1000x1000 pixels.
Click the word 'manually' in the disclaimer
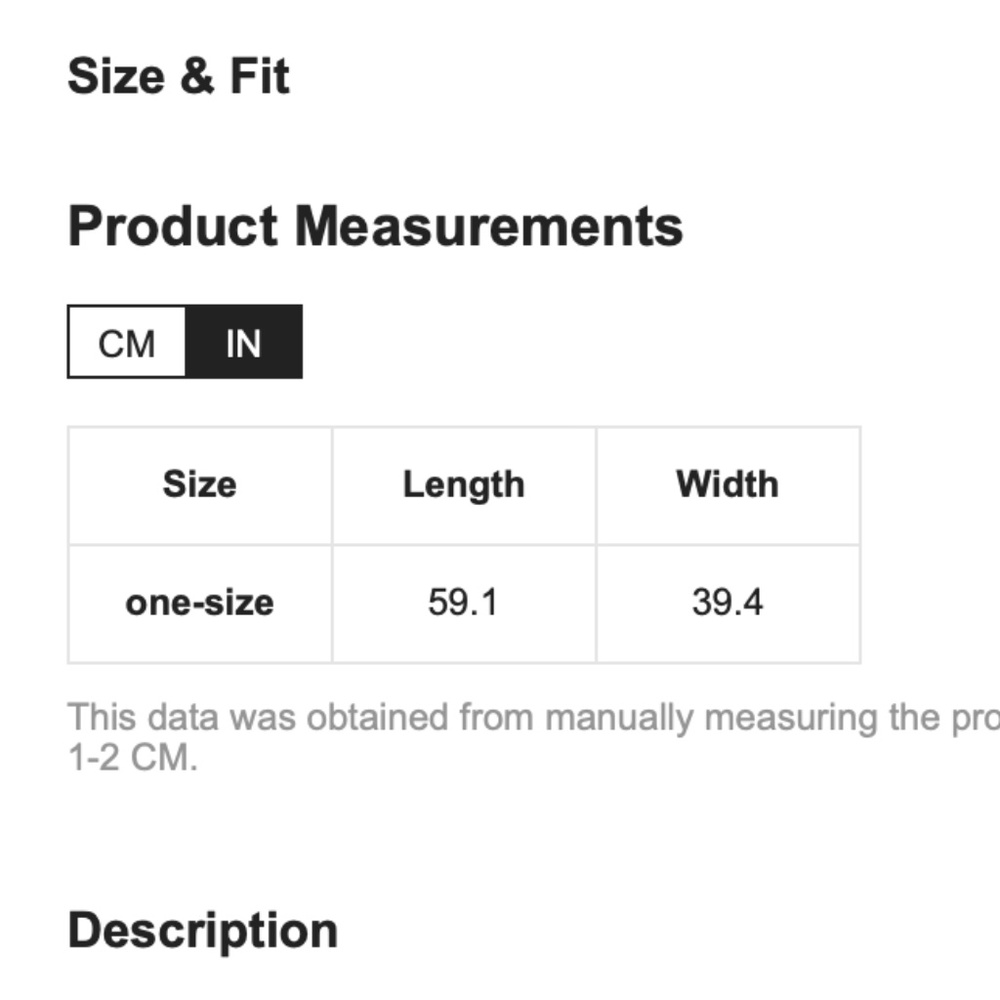619,719
